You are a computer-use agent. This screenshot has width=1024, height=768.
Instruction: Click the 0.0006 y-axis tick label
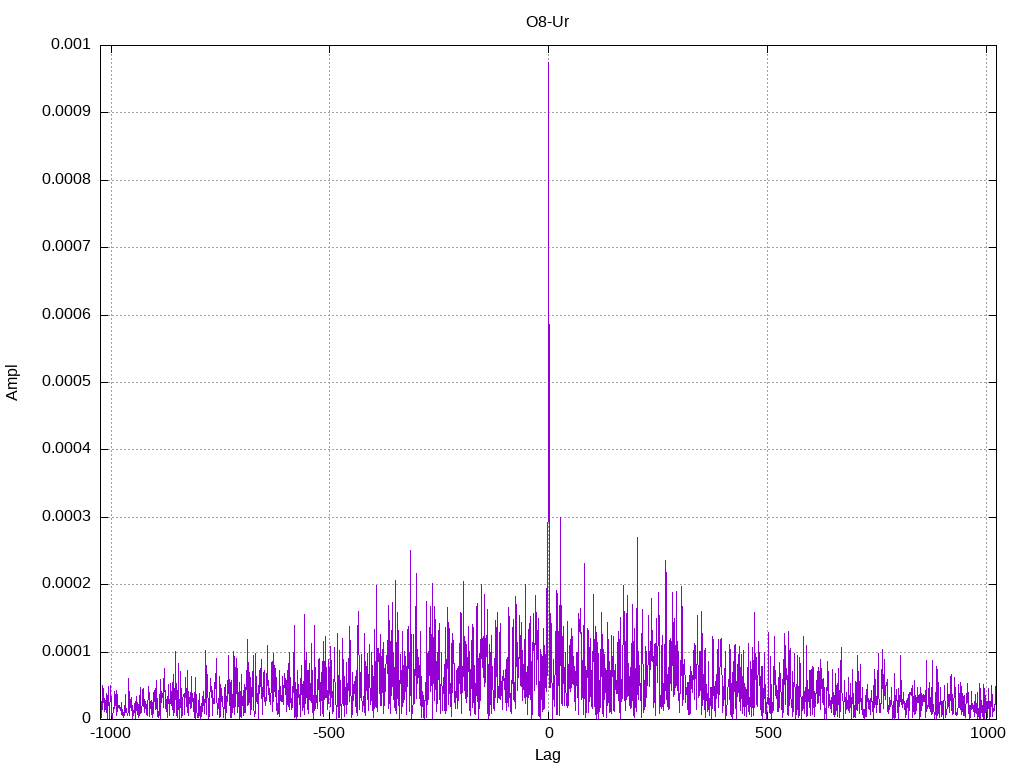(x=67, y=315)
